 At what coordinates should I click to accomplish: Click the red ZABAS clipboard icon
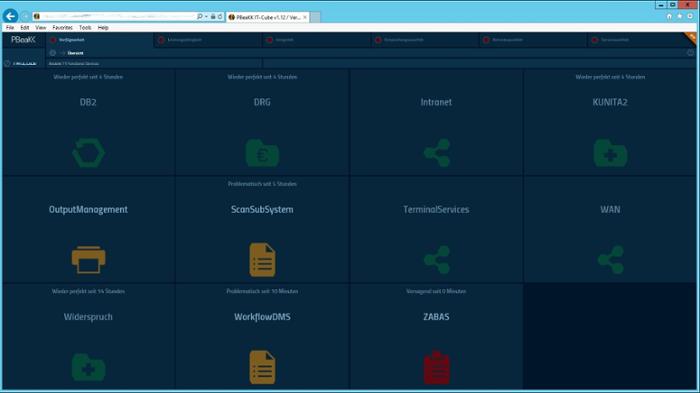pos(437,368)
